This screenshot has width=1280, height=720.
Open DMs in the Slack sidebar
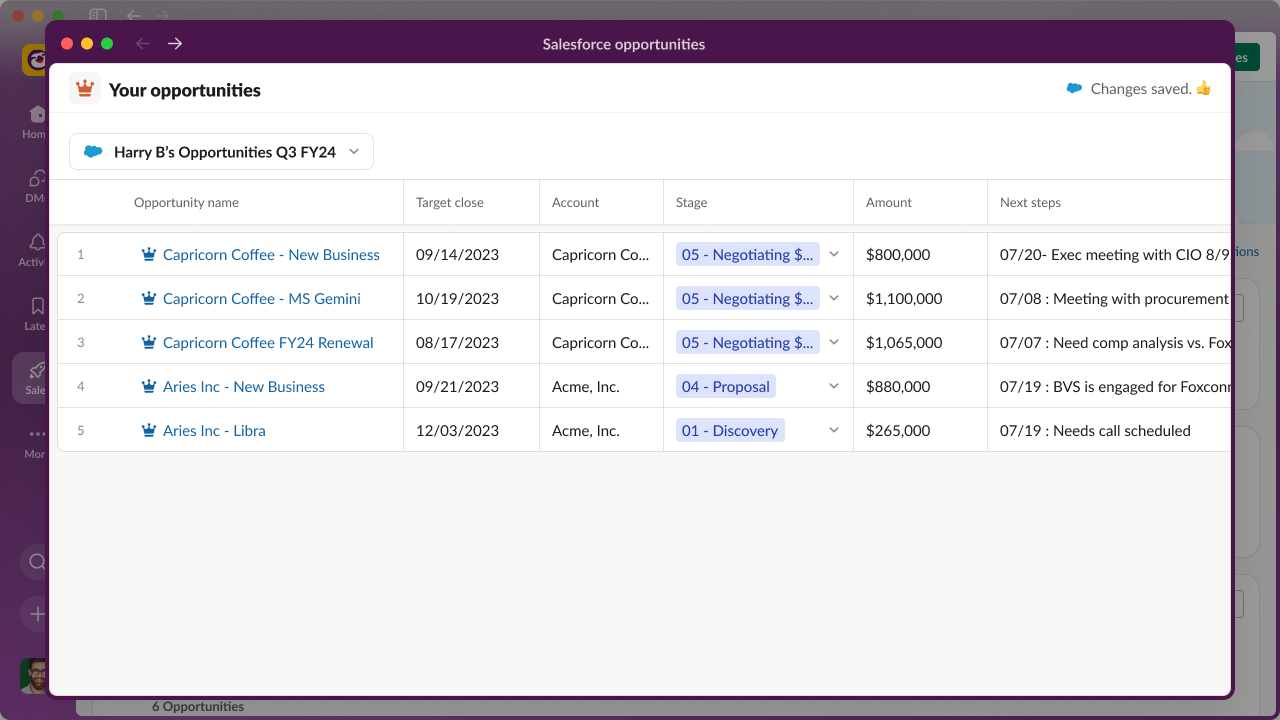pyautogui.click(x=36, y=185)
